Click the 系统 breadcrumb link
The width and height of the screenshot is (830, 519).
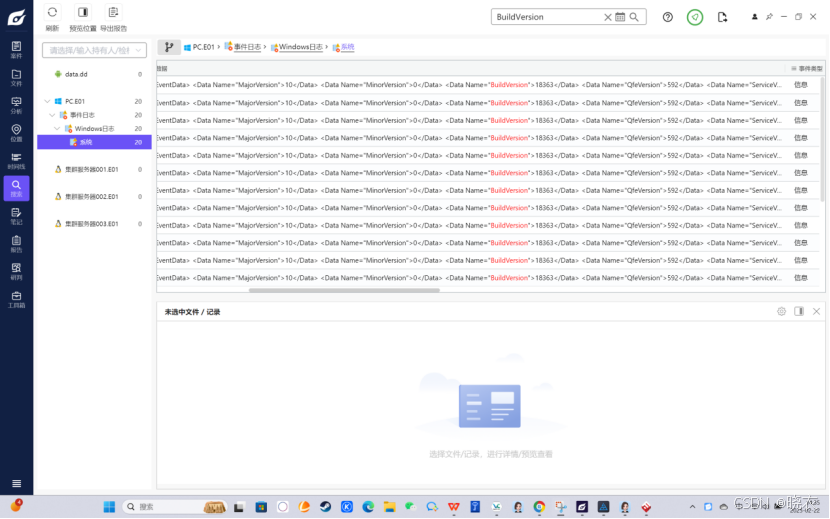(347, 47)
